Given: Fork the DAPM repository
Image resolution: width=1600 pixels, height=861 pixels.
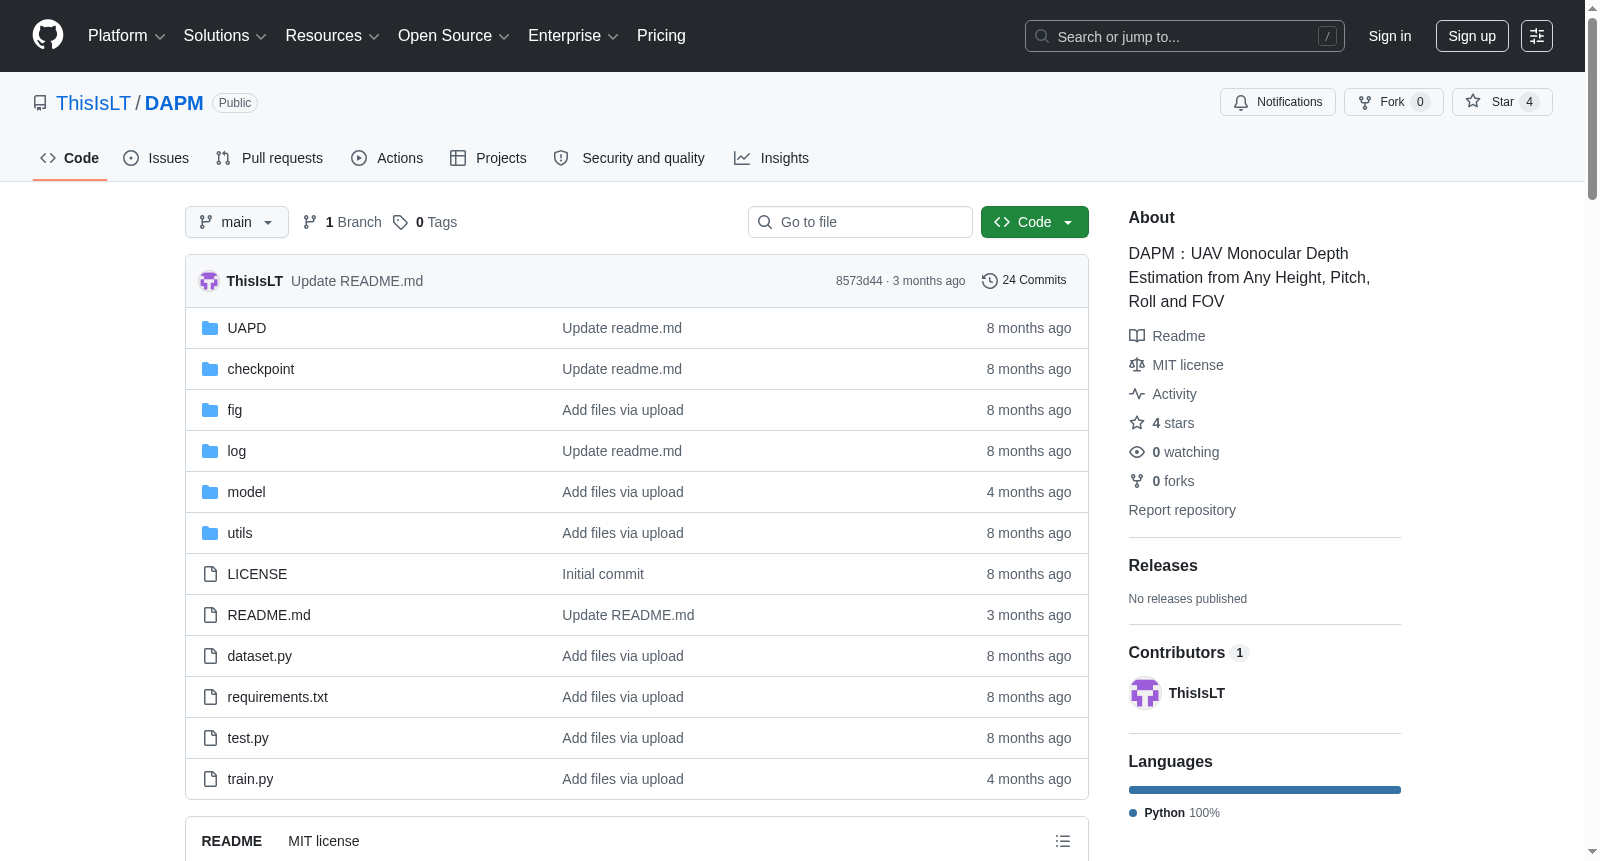Looking at the screenshot, I should point(1394,102).
